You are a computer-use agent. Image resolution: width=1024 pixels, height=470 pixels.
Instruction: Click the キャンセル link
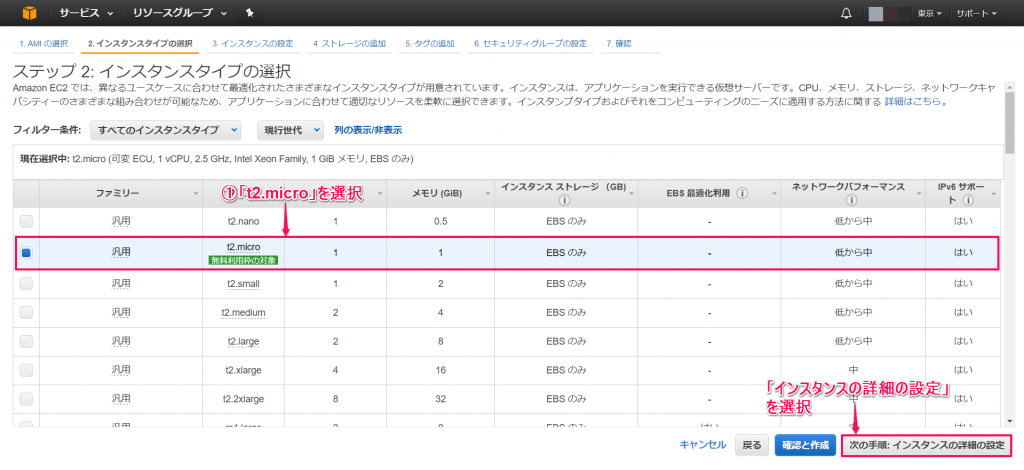pos(703,445)
